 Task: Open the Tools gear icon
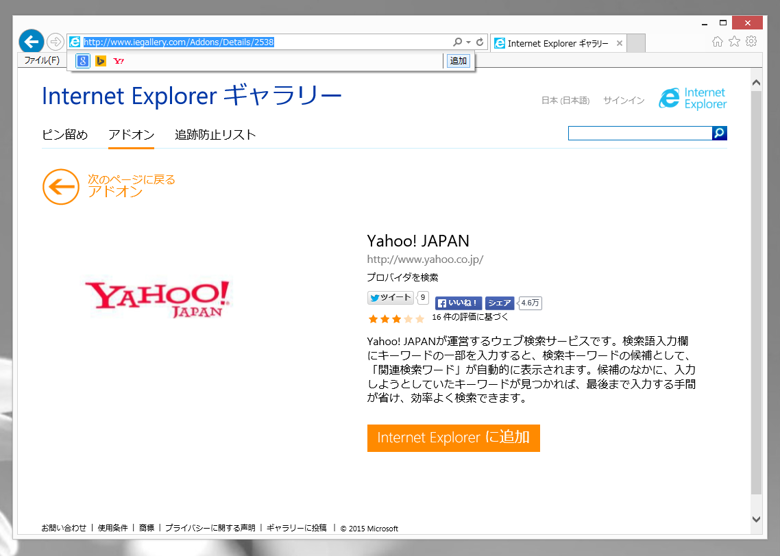751,41
